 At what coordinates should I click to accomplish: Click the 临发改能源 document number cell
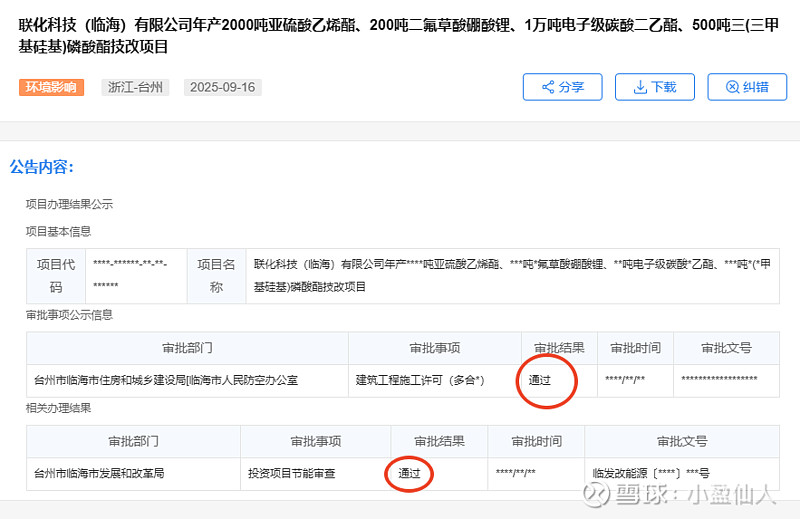(682, 474)
